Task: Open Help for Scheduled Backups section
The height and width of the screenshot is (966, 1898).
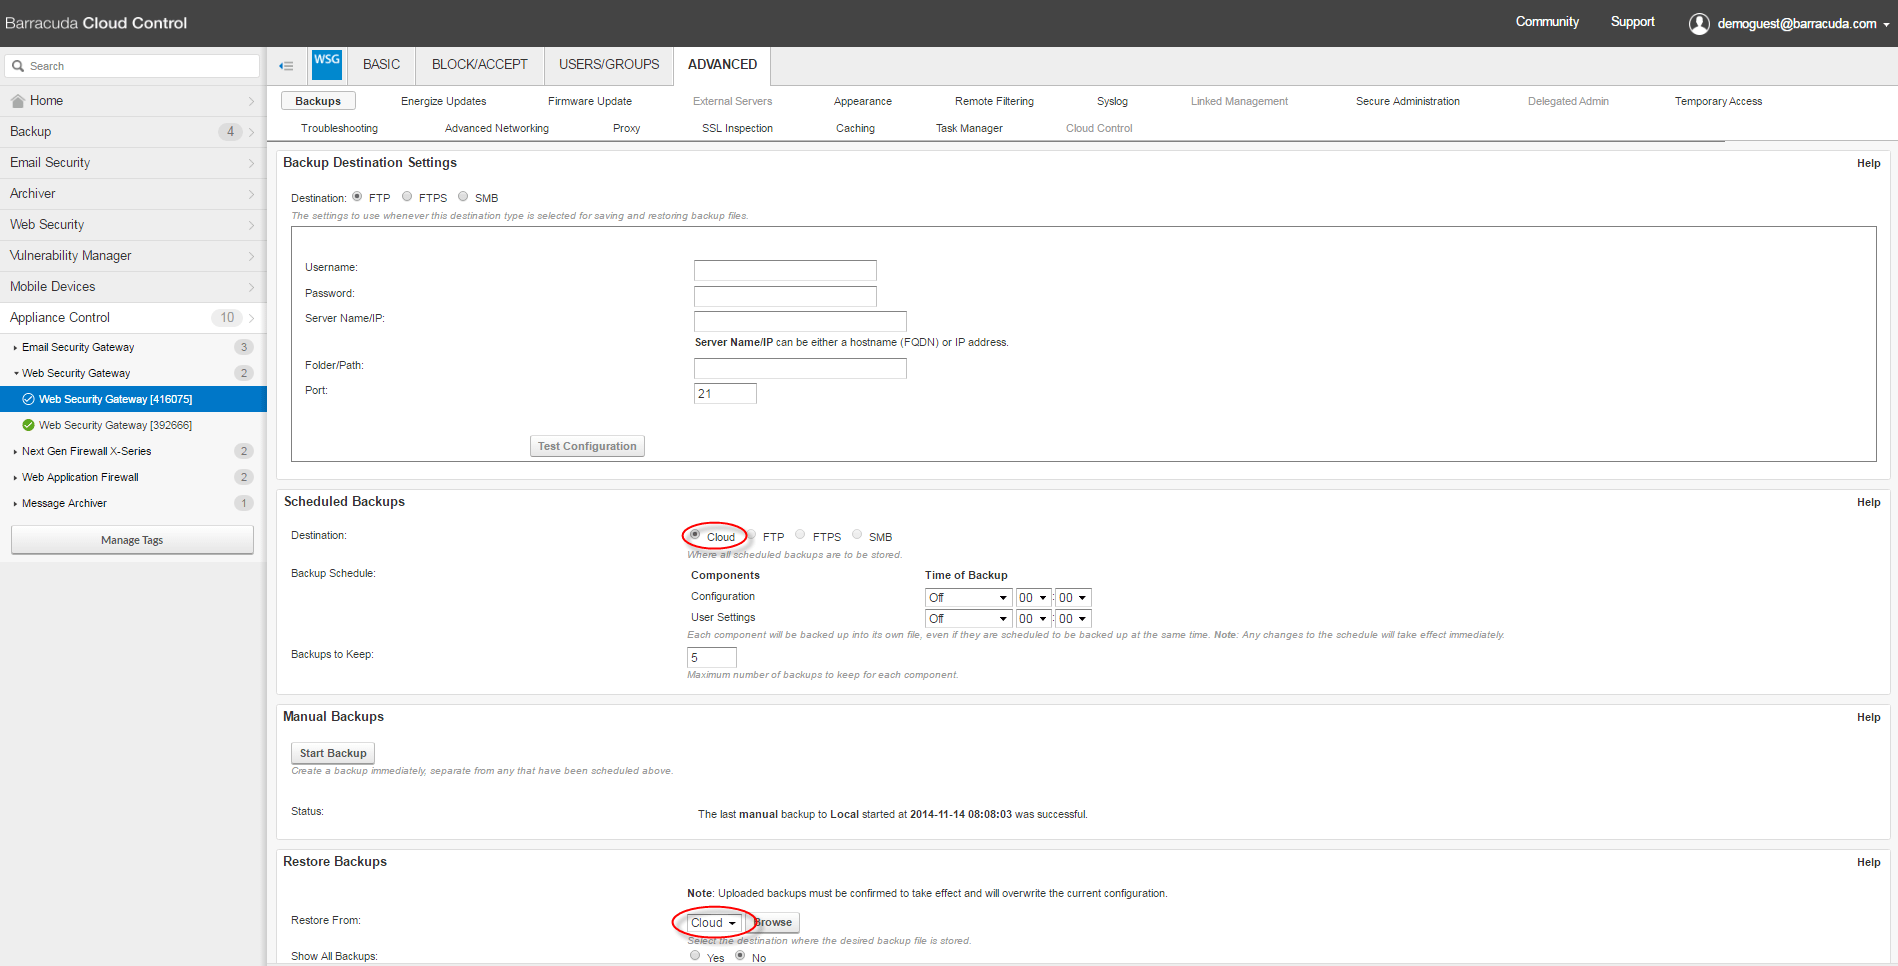Action: coord(1868,502)
